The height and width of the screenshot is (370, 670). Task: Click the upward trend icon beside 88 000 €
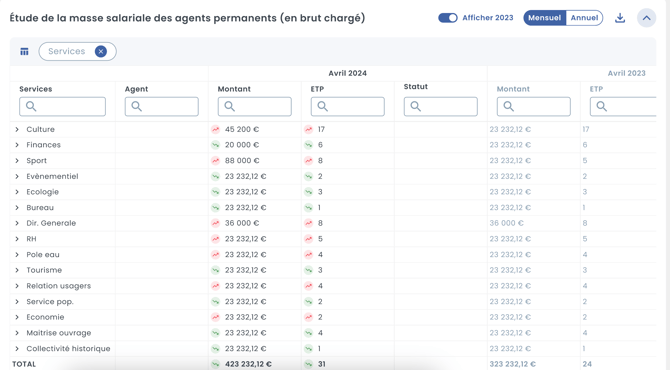tap(215, 161)
